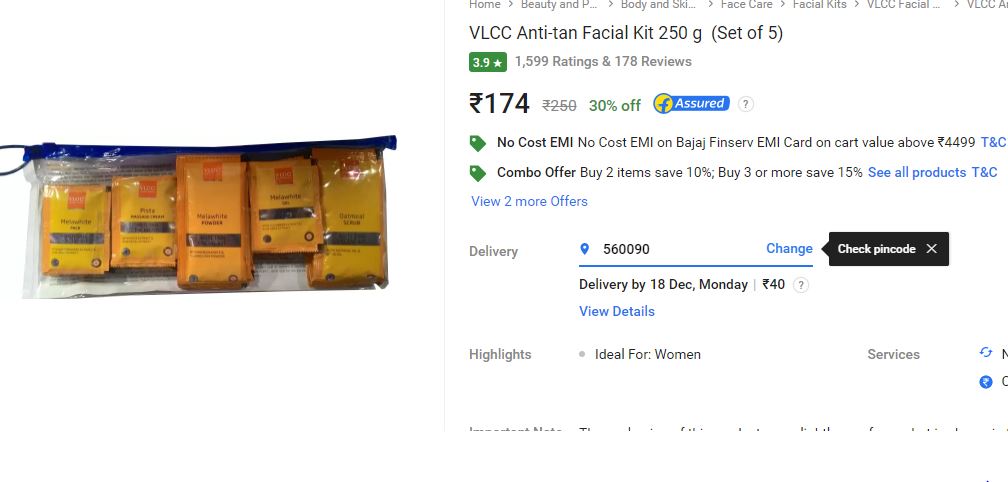Click the location pin icon by pincode

click(x=584, y=249)
